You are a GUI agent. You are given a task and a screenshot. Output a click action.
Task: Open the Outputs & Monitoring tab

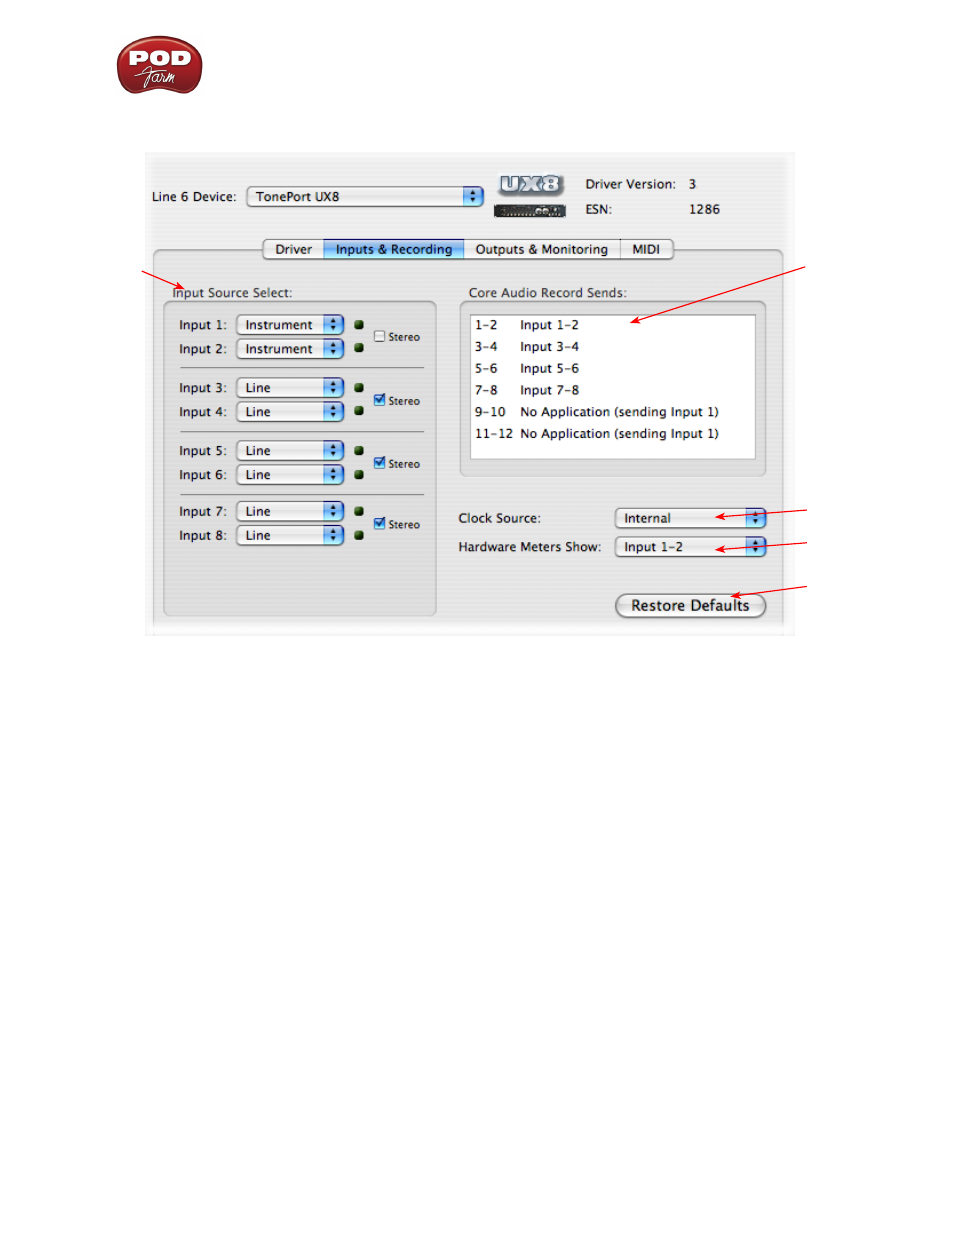click(542, 249)
